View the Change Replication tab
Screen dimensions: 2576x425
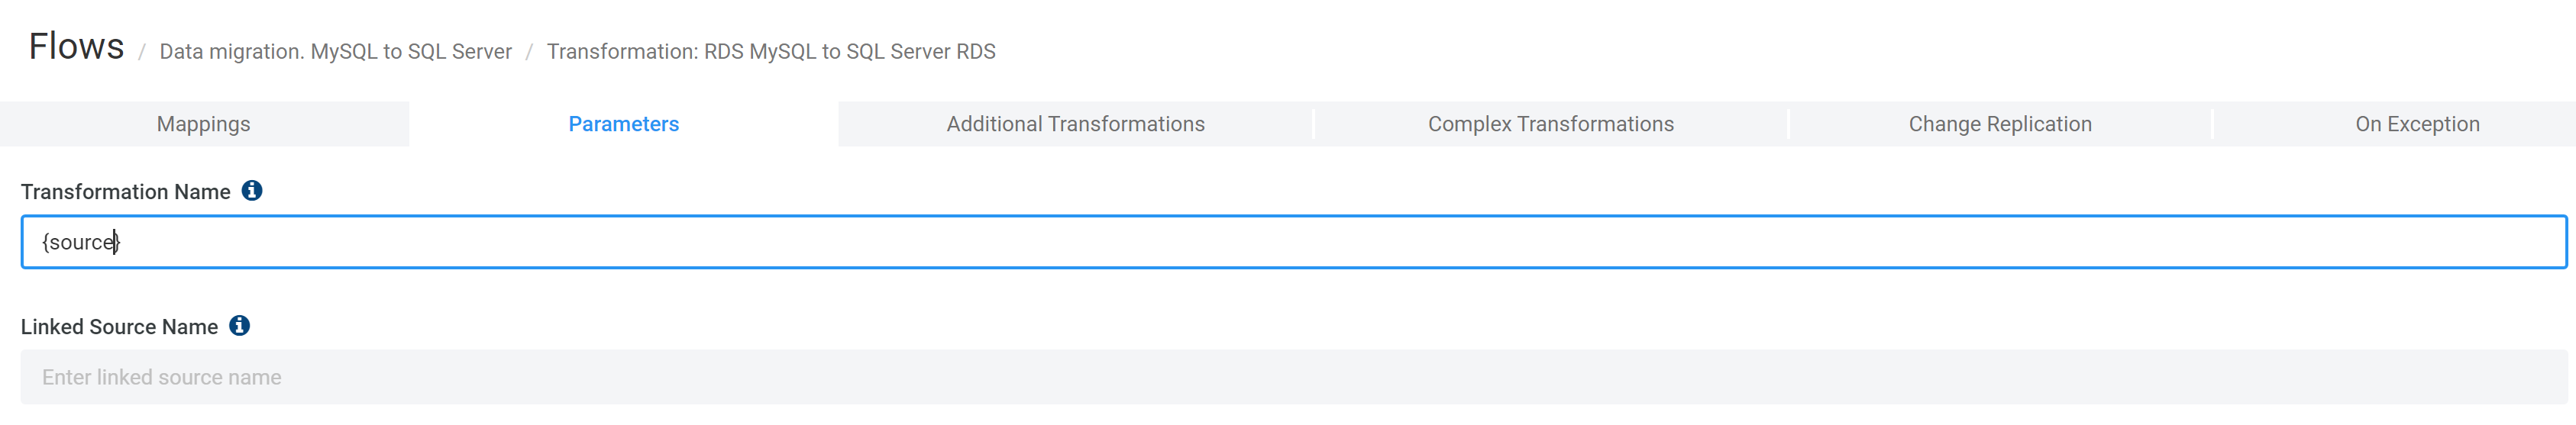click(x=2000, y=124)
